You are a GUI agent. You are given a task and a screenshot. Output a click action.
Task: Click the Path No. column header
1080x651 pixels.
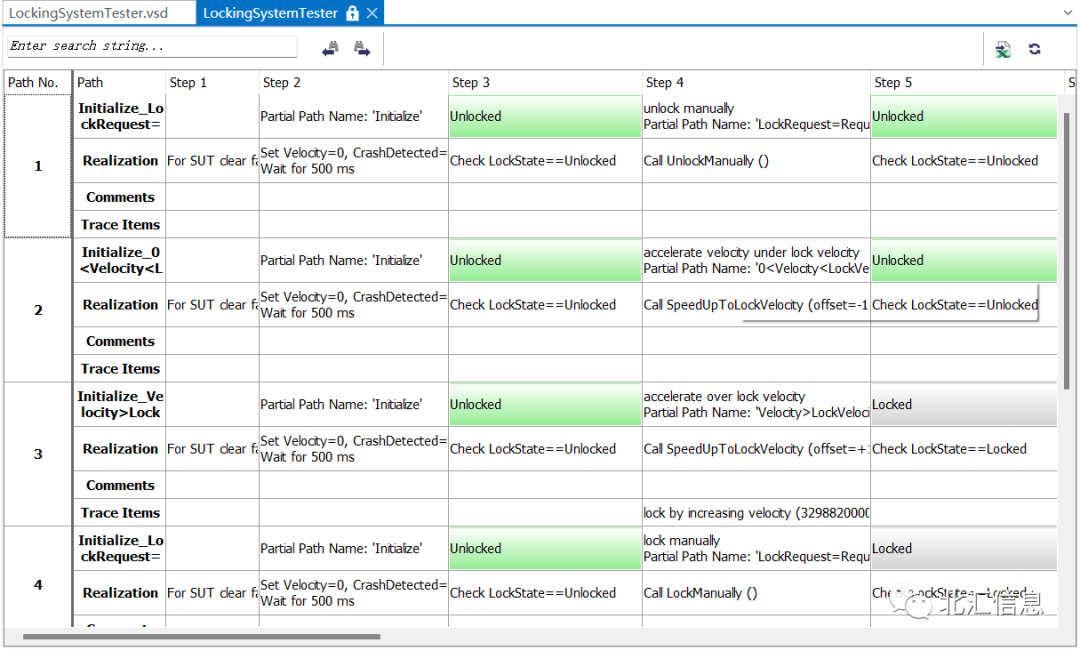34,82
